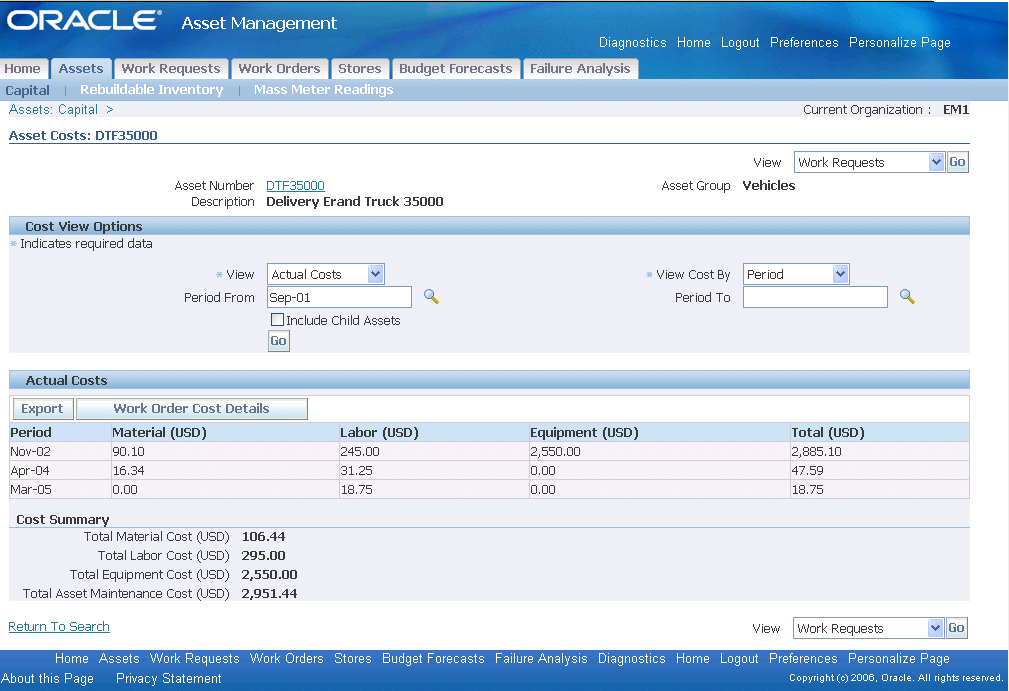This screenshot has height=691, width=1009.
Task: Open the Failure Analysis tab
Action: [x=580, y=68]
